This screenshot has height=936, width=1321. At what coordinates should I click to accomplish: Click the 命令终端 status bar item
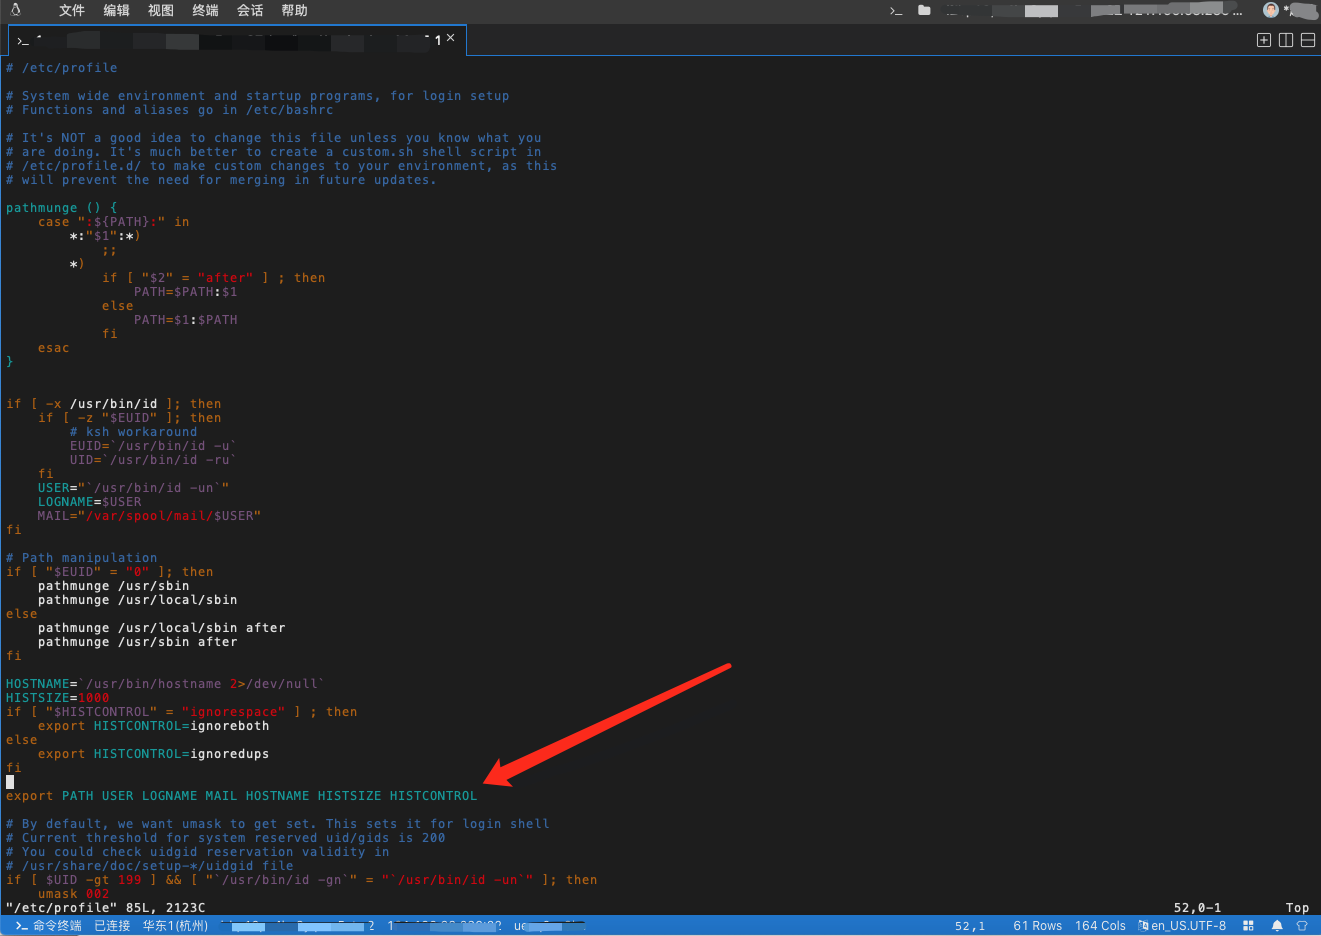coord(49,926)
